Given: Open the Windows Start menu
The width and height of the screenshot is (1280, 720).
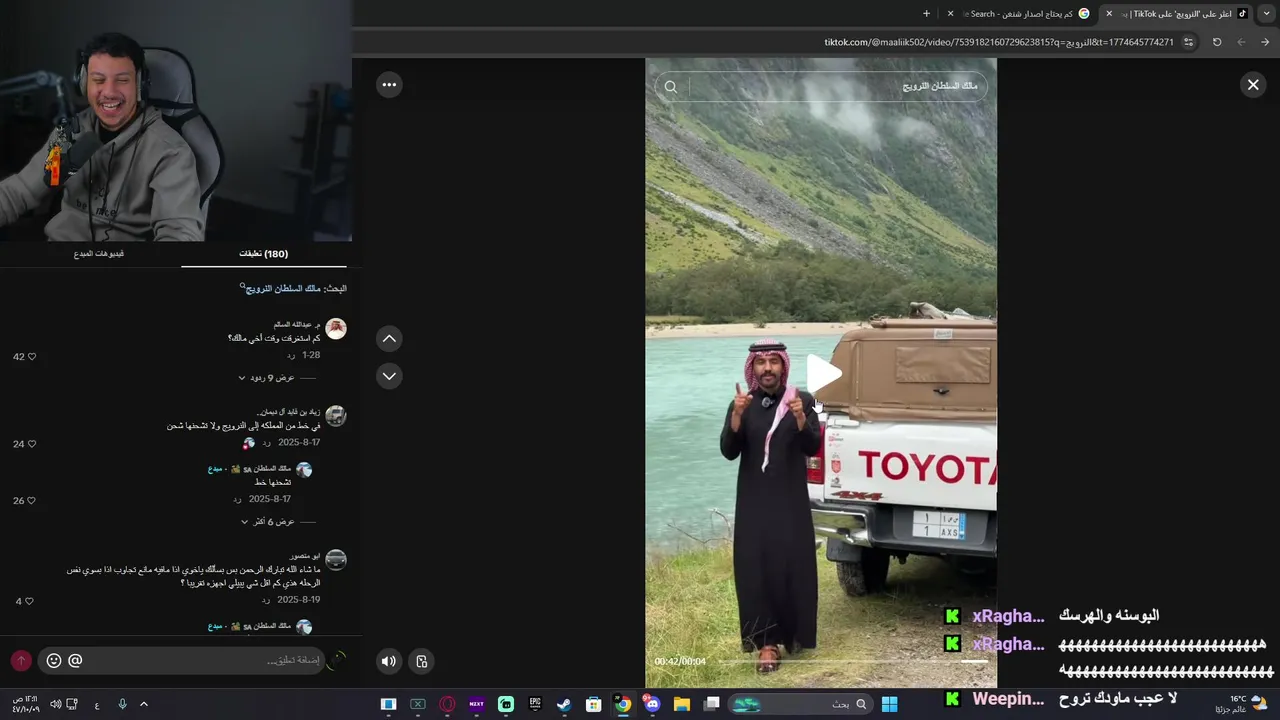Looking at the screenshot, I should 889,704.
